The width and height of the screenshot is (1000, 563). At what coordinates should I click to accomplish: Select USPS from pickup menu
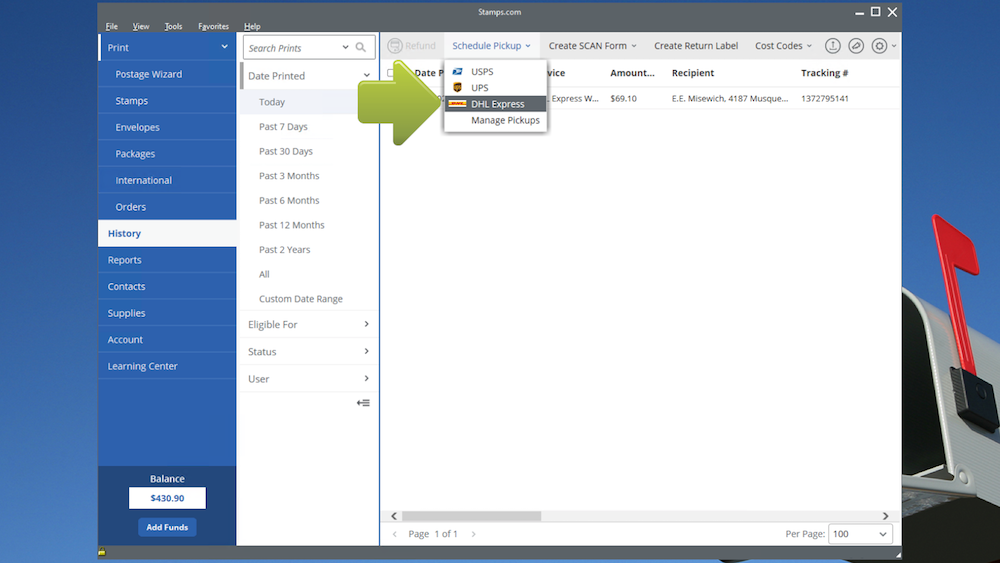click(x=496, y=71)
